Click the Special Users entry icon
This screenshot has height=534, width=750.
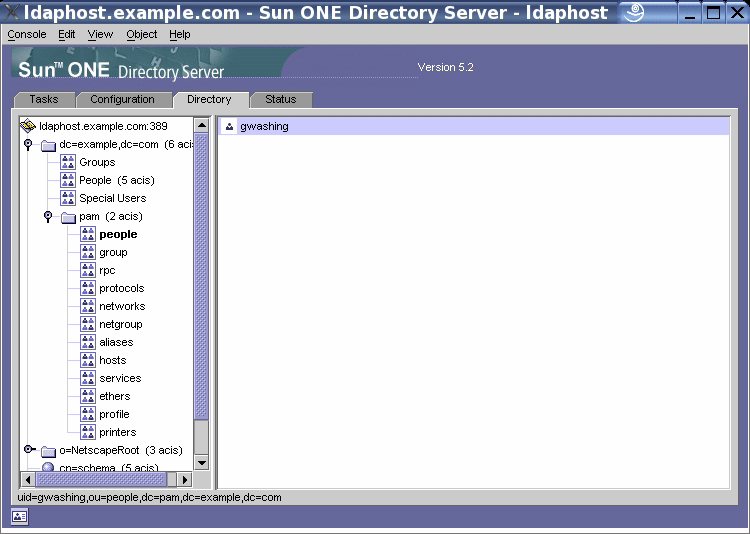[68, 198]
